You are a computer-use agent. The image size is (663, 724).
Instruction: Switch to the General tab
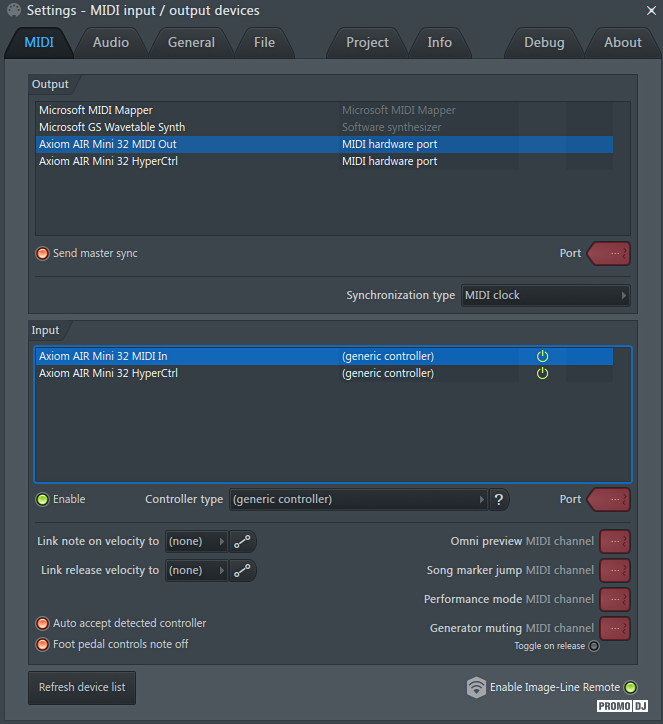[x=191, y=42]
